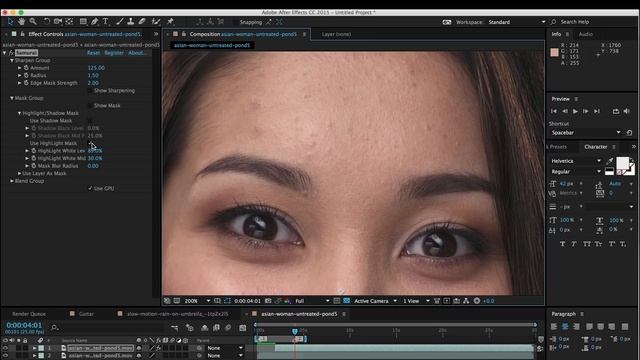The height and width of the screenshot is (360, 640).
Task: Click the Highlight White Mid value 30.0%
Action: point(95,158)
